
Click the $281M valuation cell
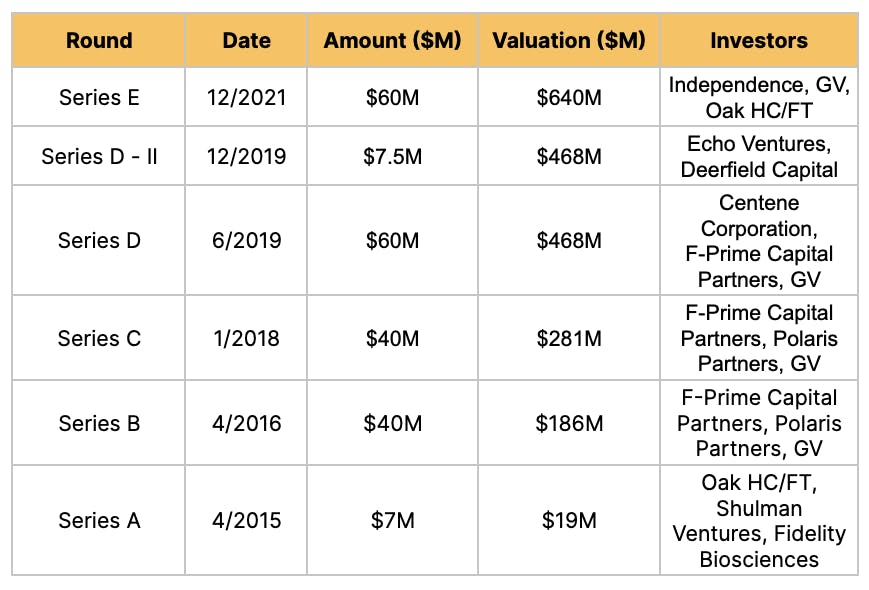tap(570, 338)
